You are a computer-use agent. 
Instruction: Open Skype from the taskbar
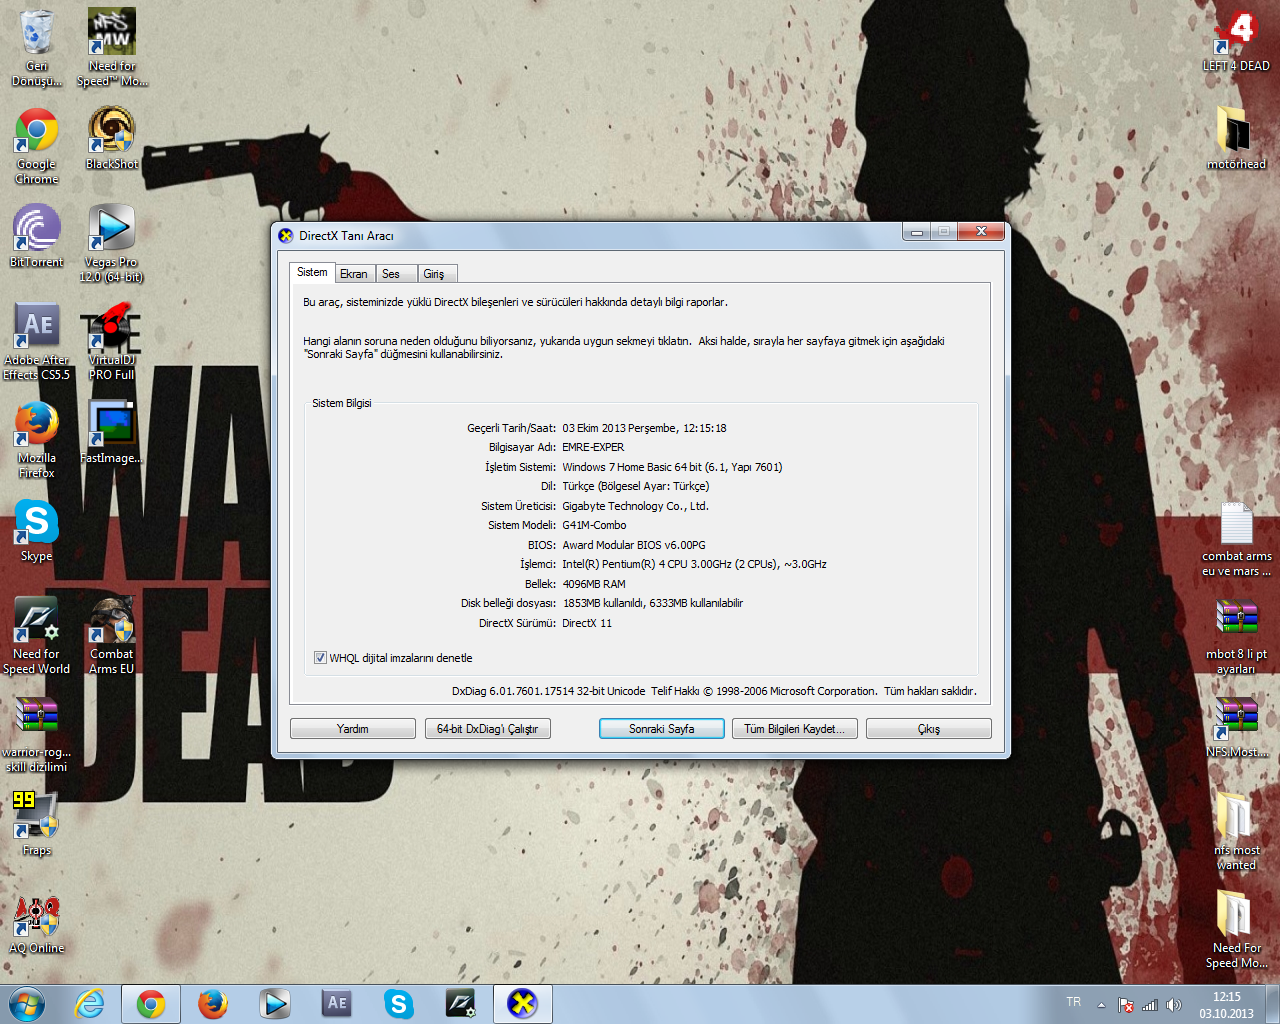click(399, 1003)
